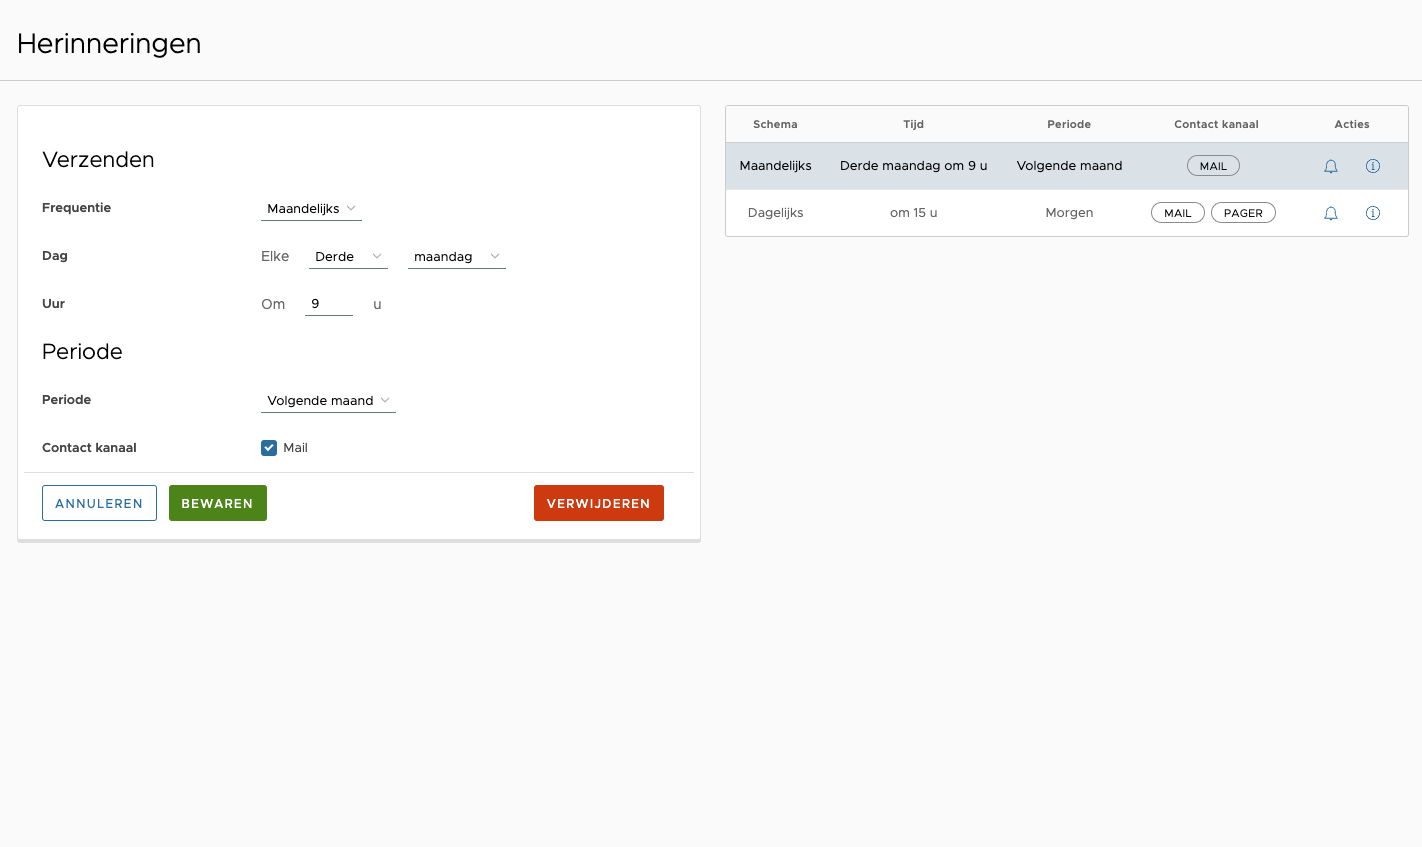Select the Maandelijks reminder row
Viewport: 1422px width, 847px height.
[x=775, y=166]
